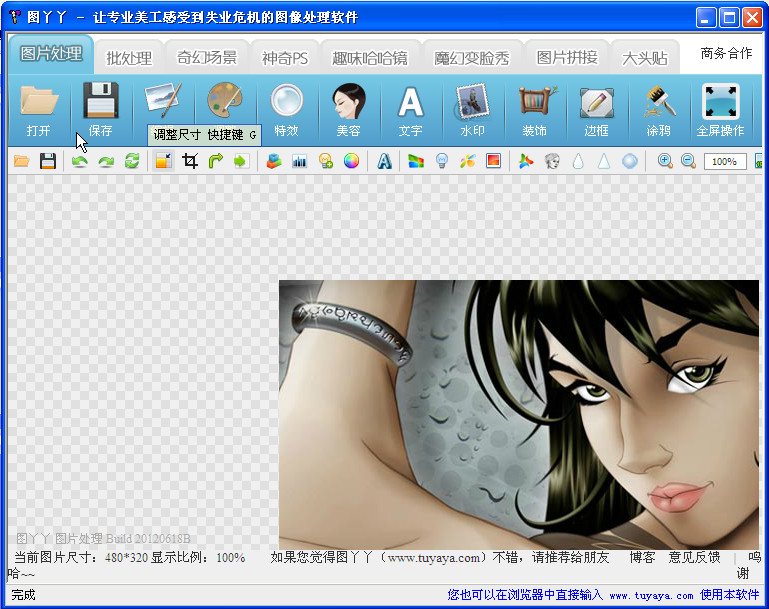Enter 全屏操作 fullscreen mode
The image size is (769, 609).
[720, 110]
